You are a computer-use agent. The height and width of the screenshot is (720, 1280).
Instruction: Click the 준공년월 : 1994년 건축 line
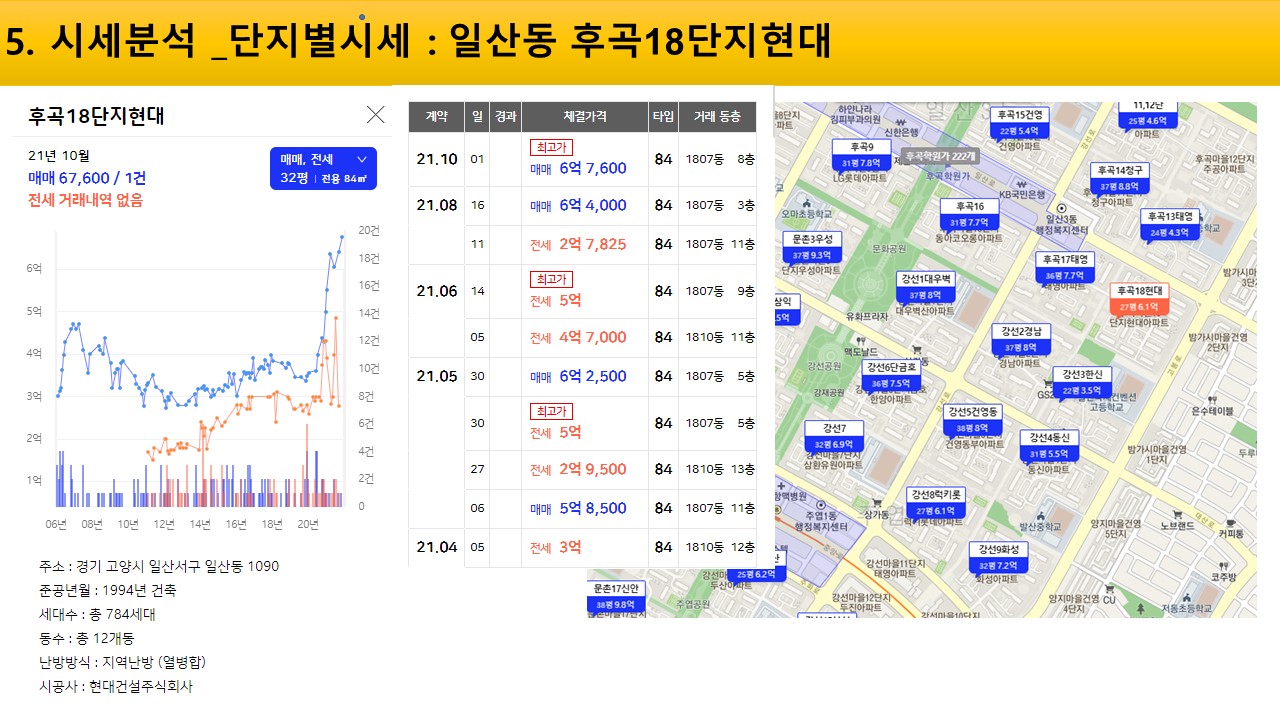pos(108,590)
